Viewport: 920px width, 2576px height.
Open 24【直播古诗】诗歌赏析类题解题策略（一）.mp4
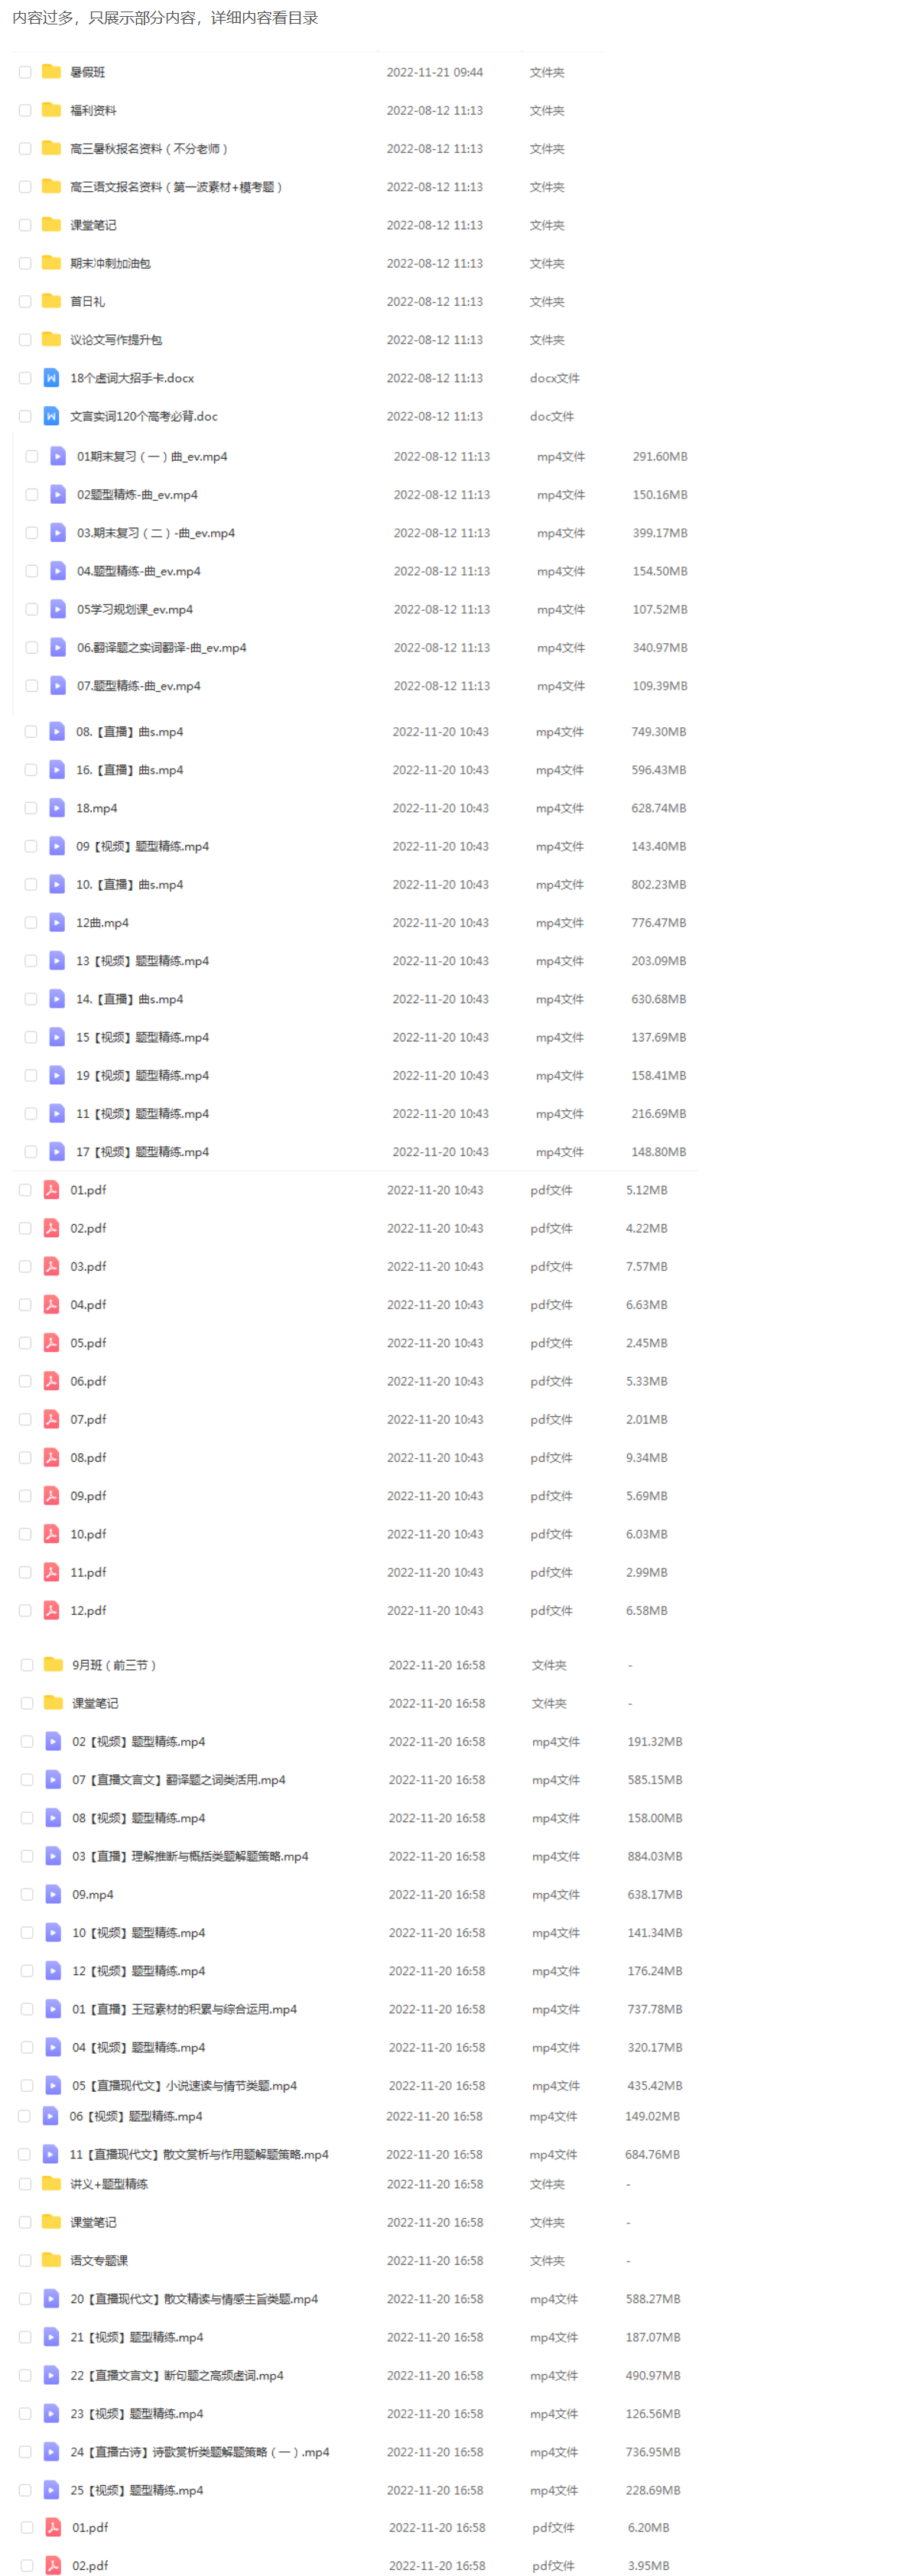pos(200,2452)
